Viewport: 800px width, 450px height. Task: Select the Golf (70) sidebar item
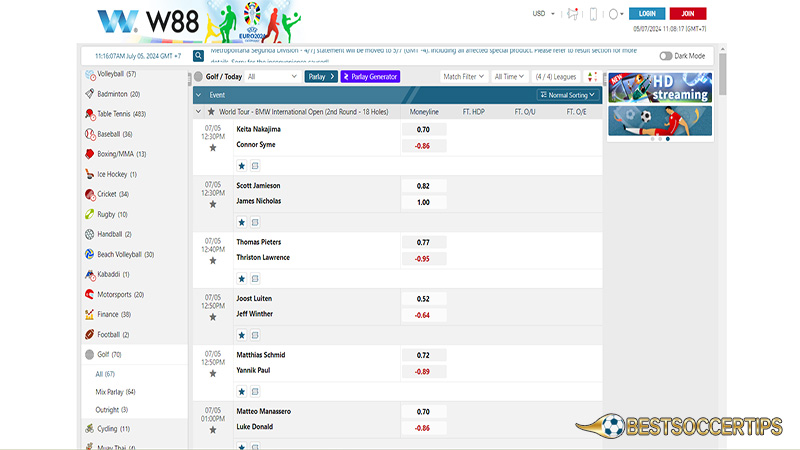(x=135, y=355)
